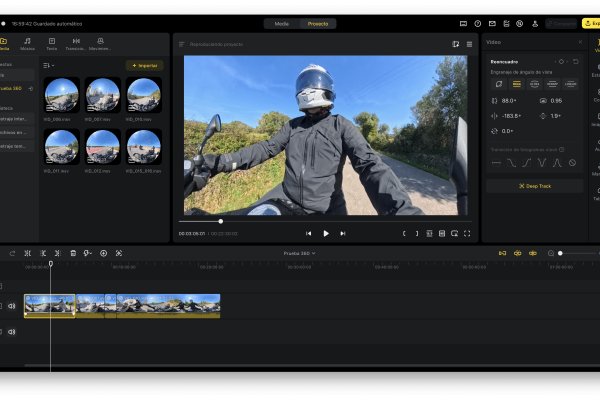Open the Transiciones tab icon

pos(76,44)
